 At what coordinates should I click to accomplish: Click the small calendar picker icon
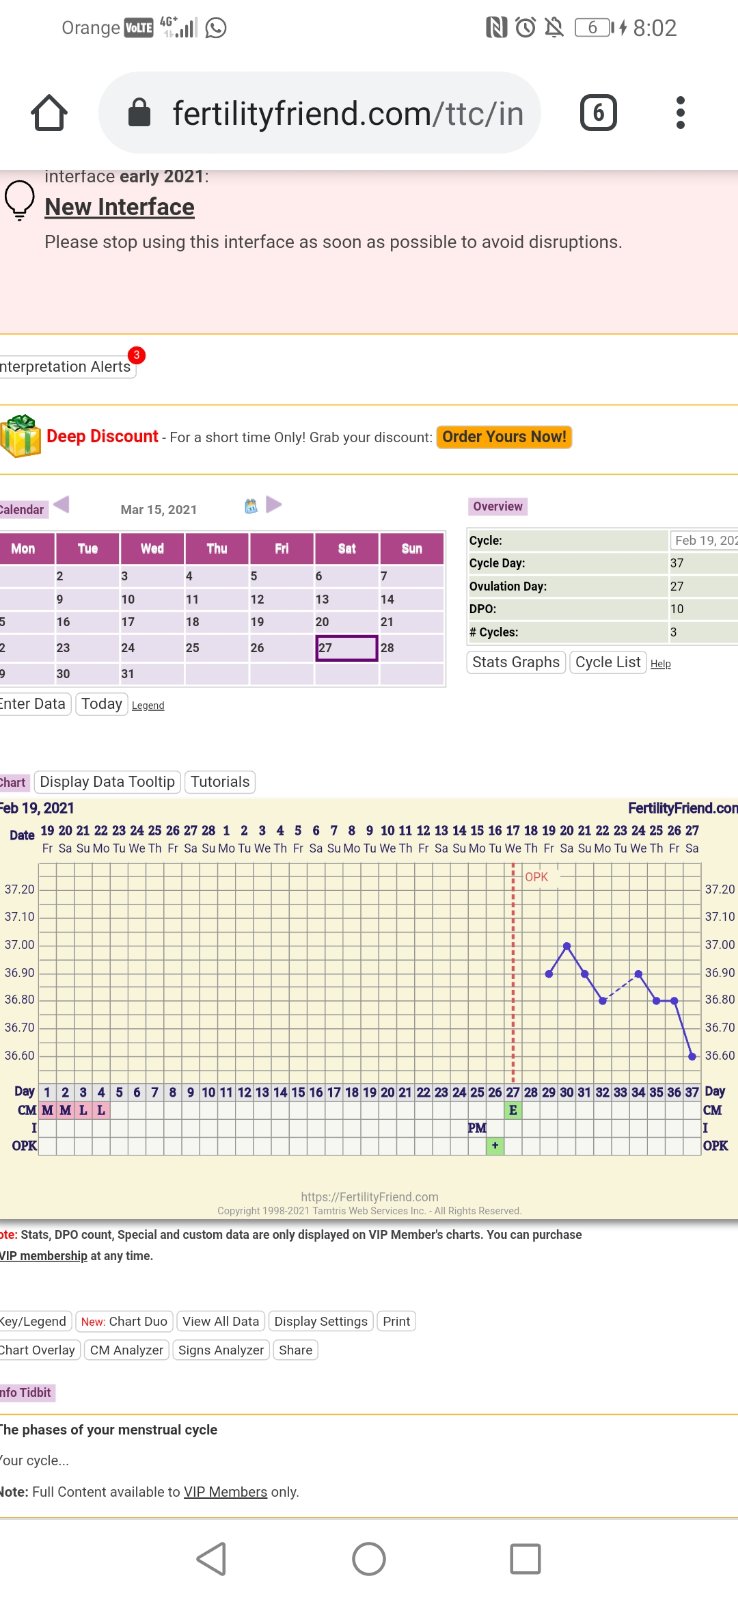(251, 507)
